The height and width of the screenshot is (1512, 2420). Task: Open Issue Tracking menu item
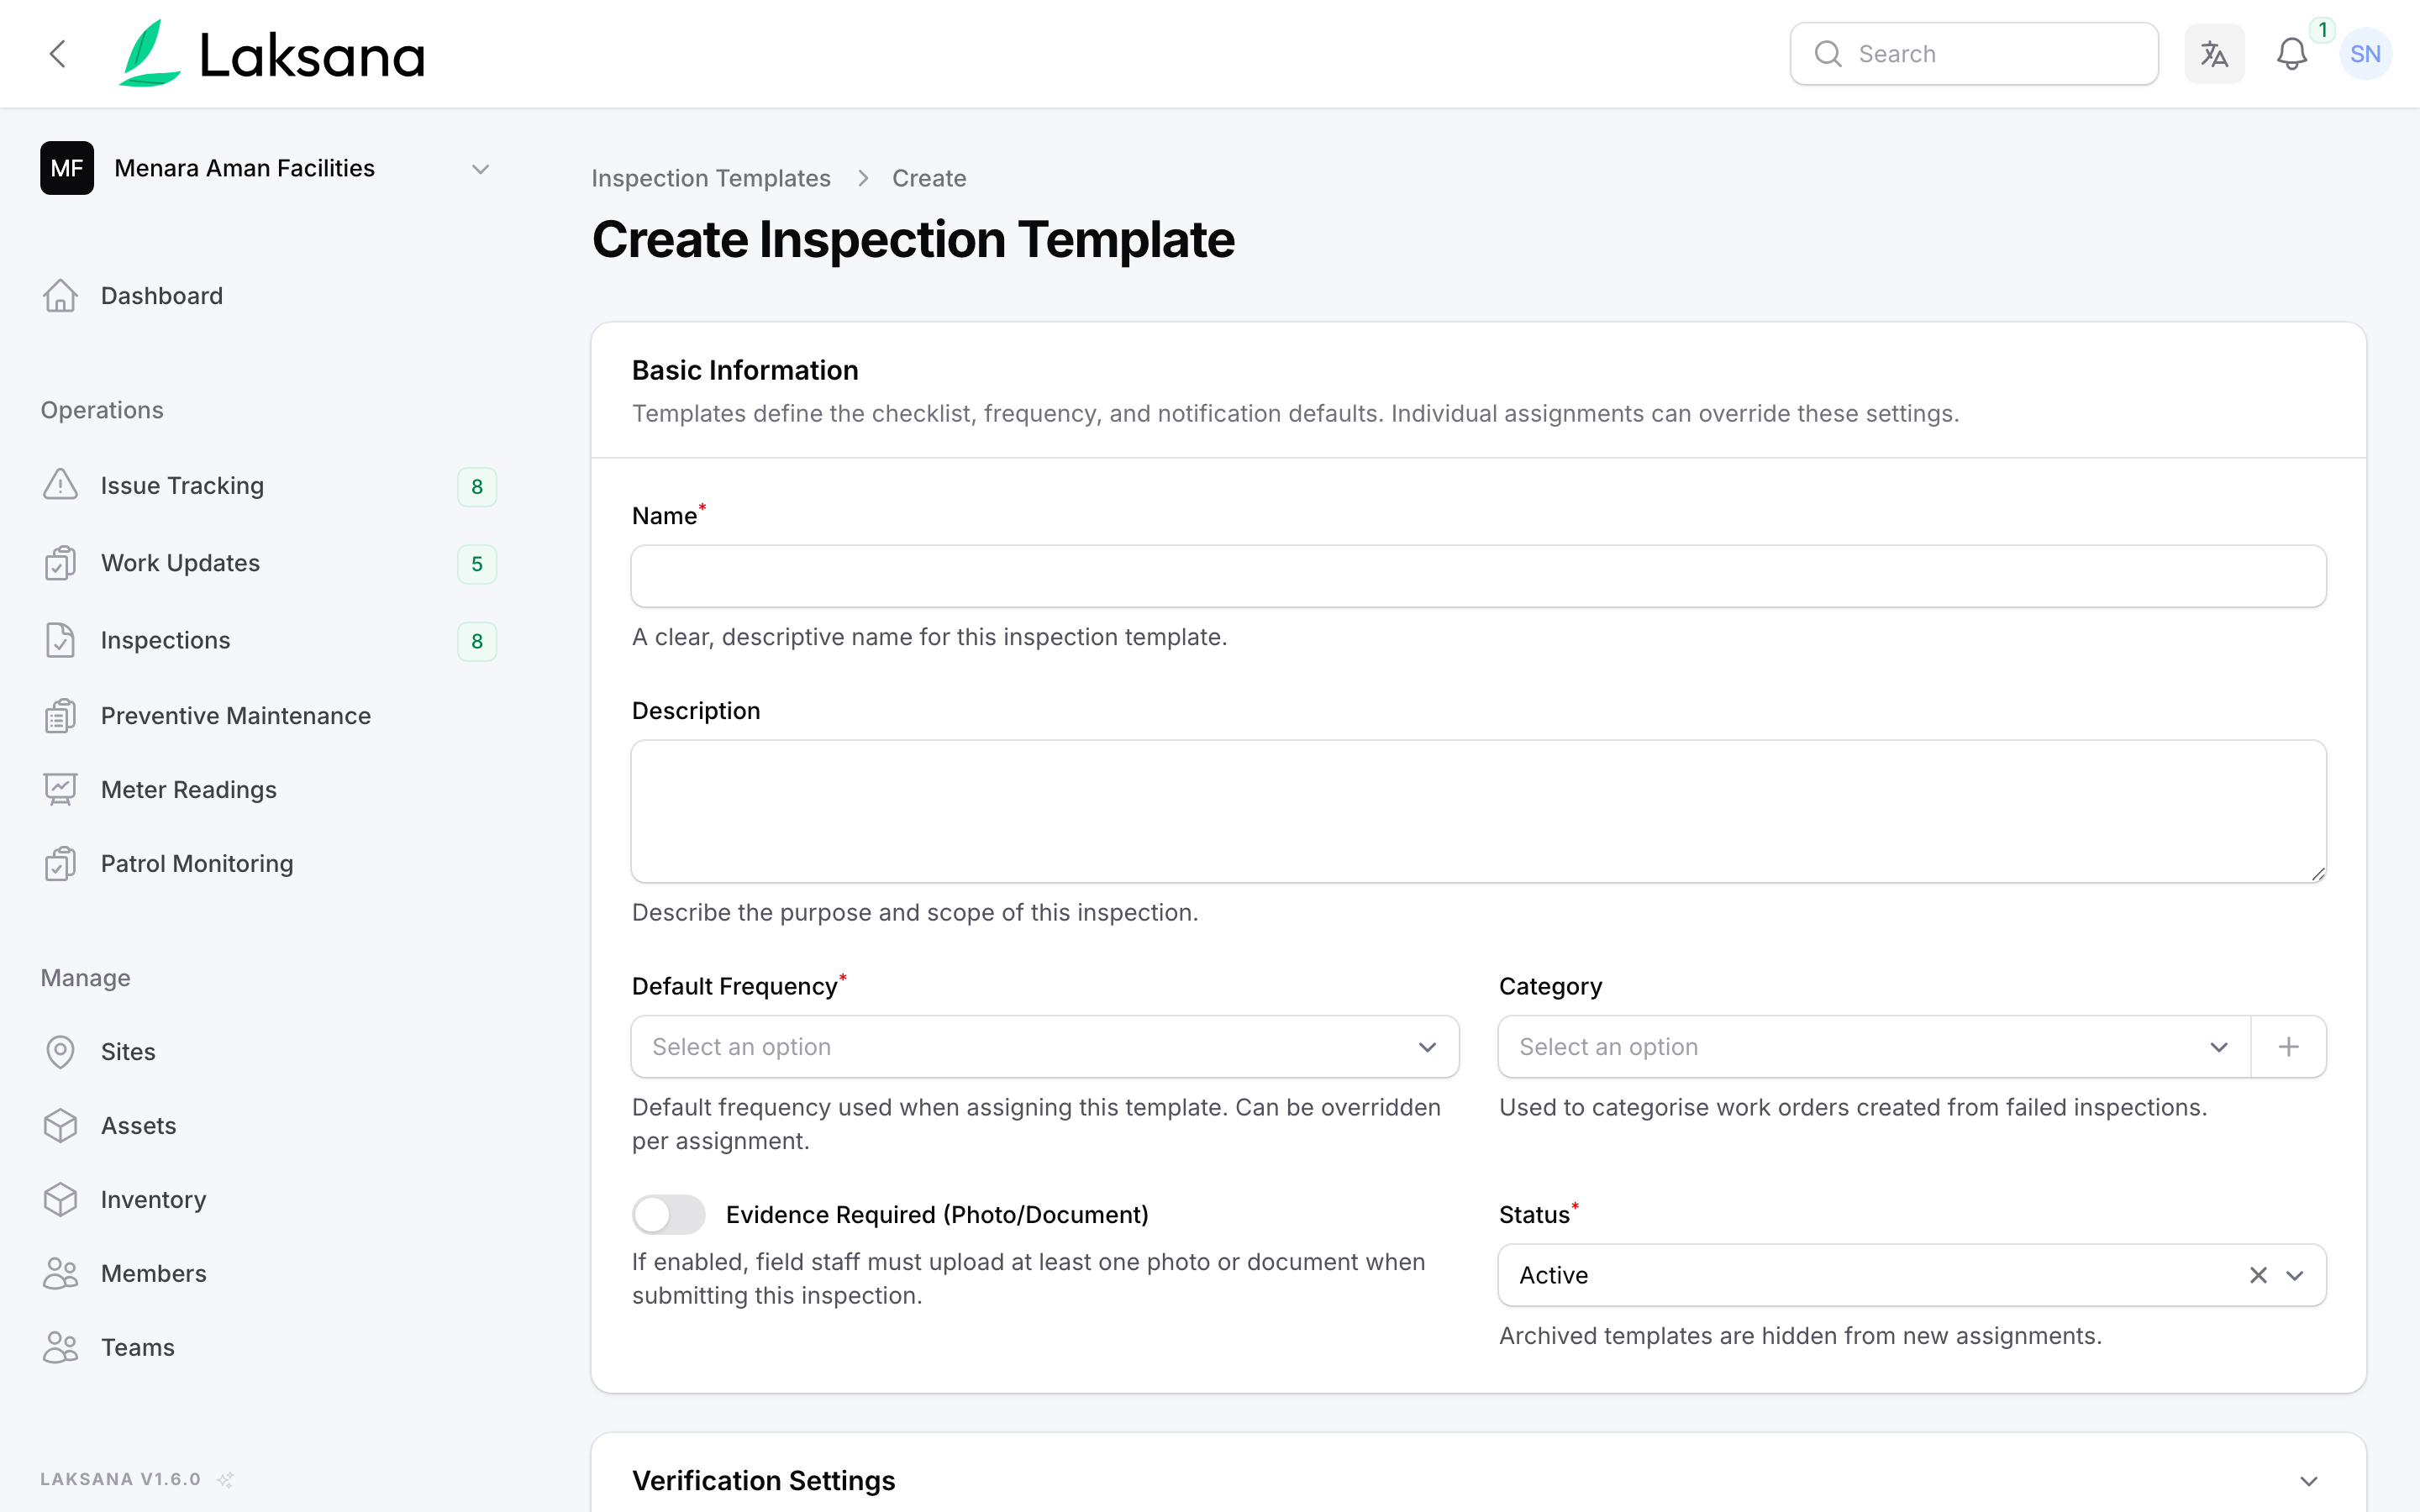(268, 486)
